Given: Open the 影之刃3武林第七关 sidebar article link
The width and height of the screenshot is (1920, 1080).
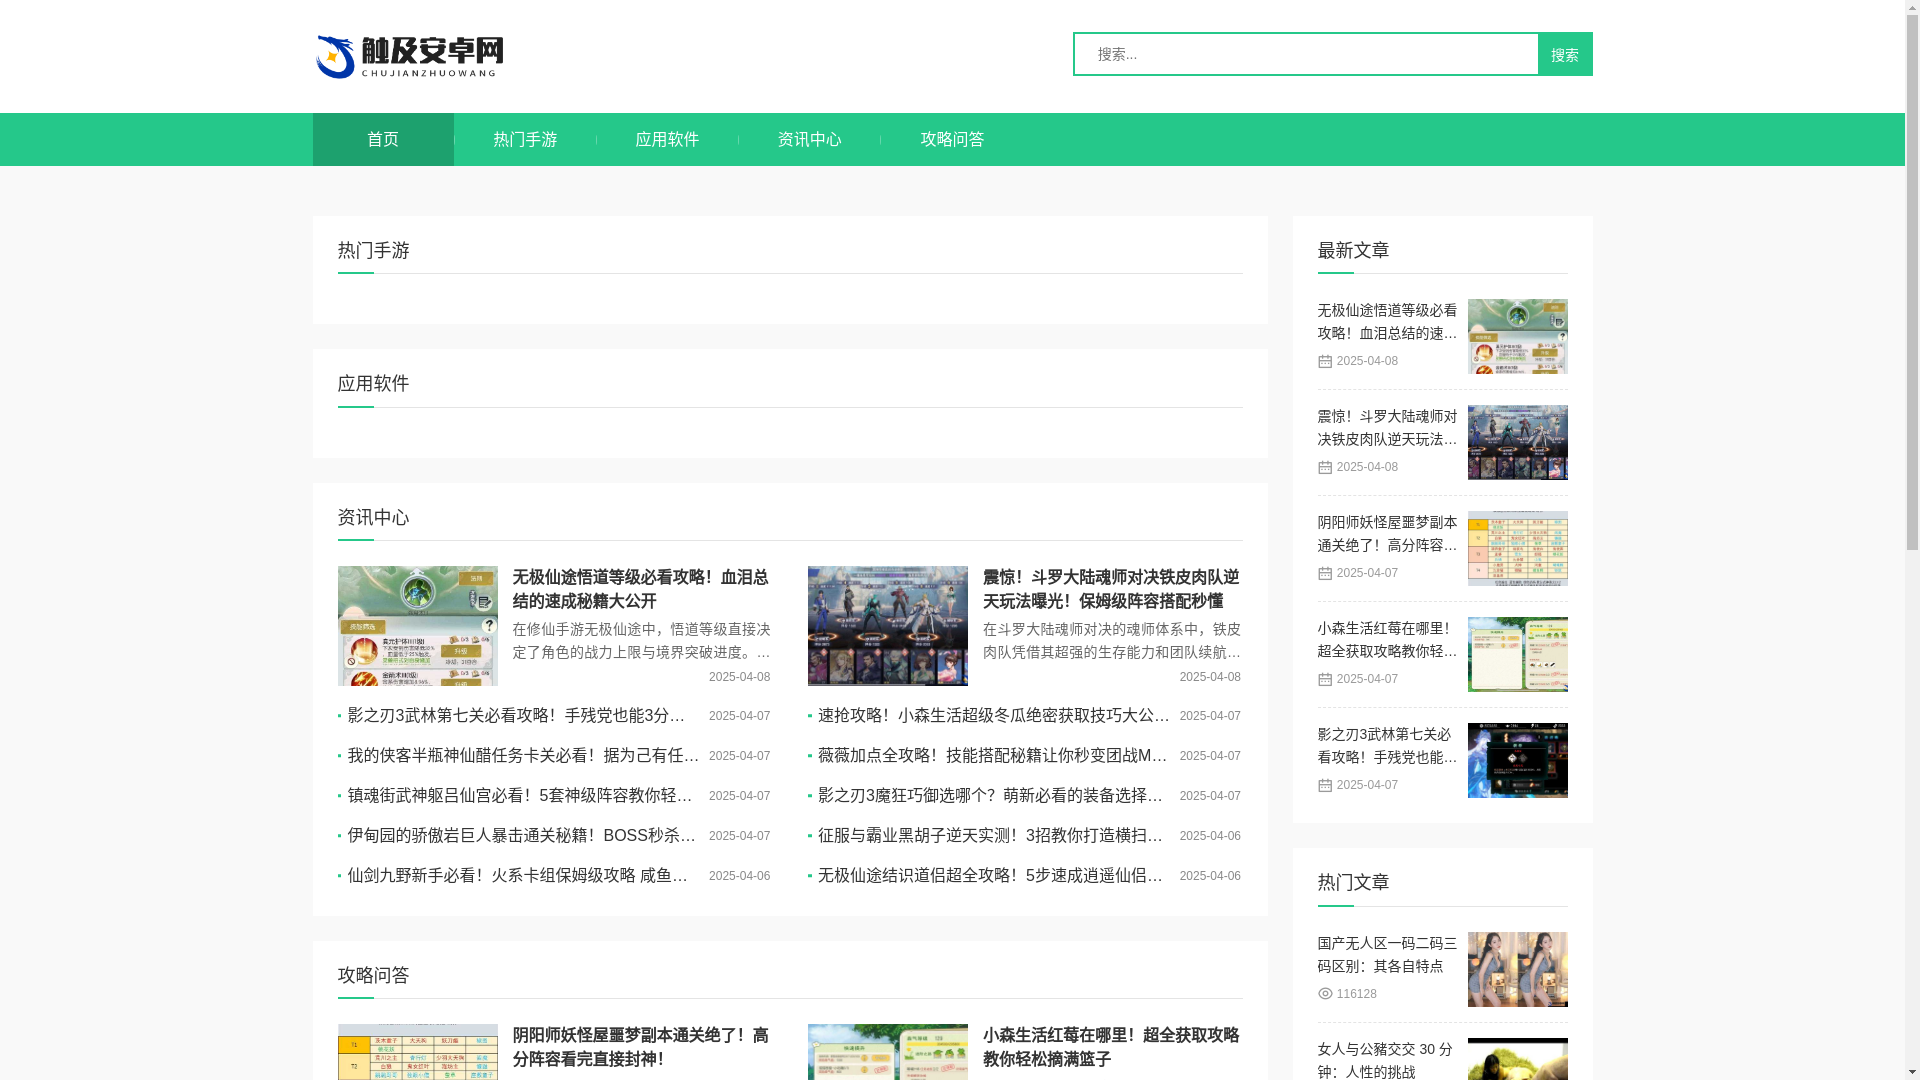Looking at the screenshot, I should click(1388, 746).
